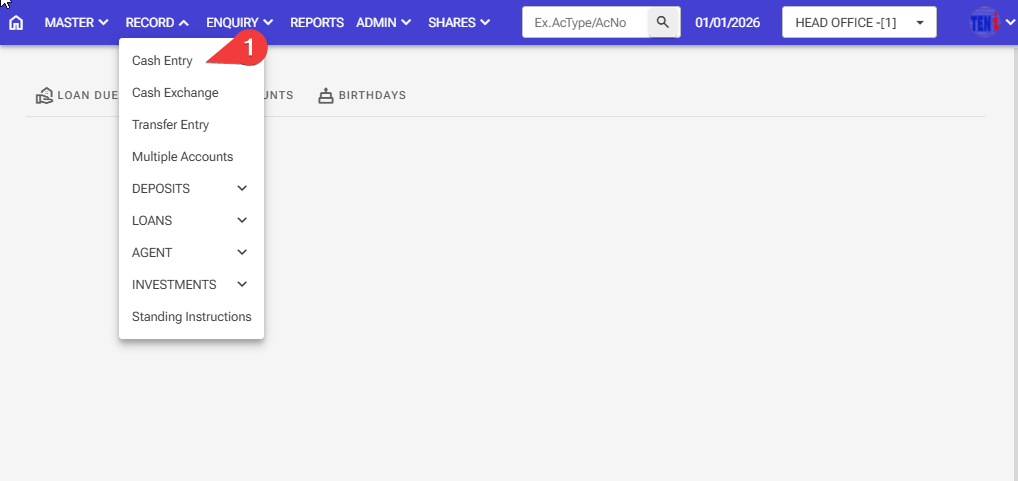Expand the LOANS submenu

click(x=190, y=221)
